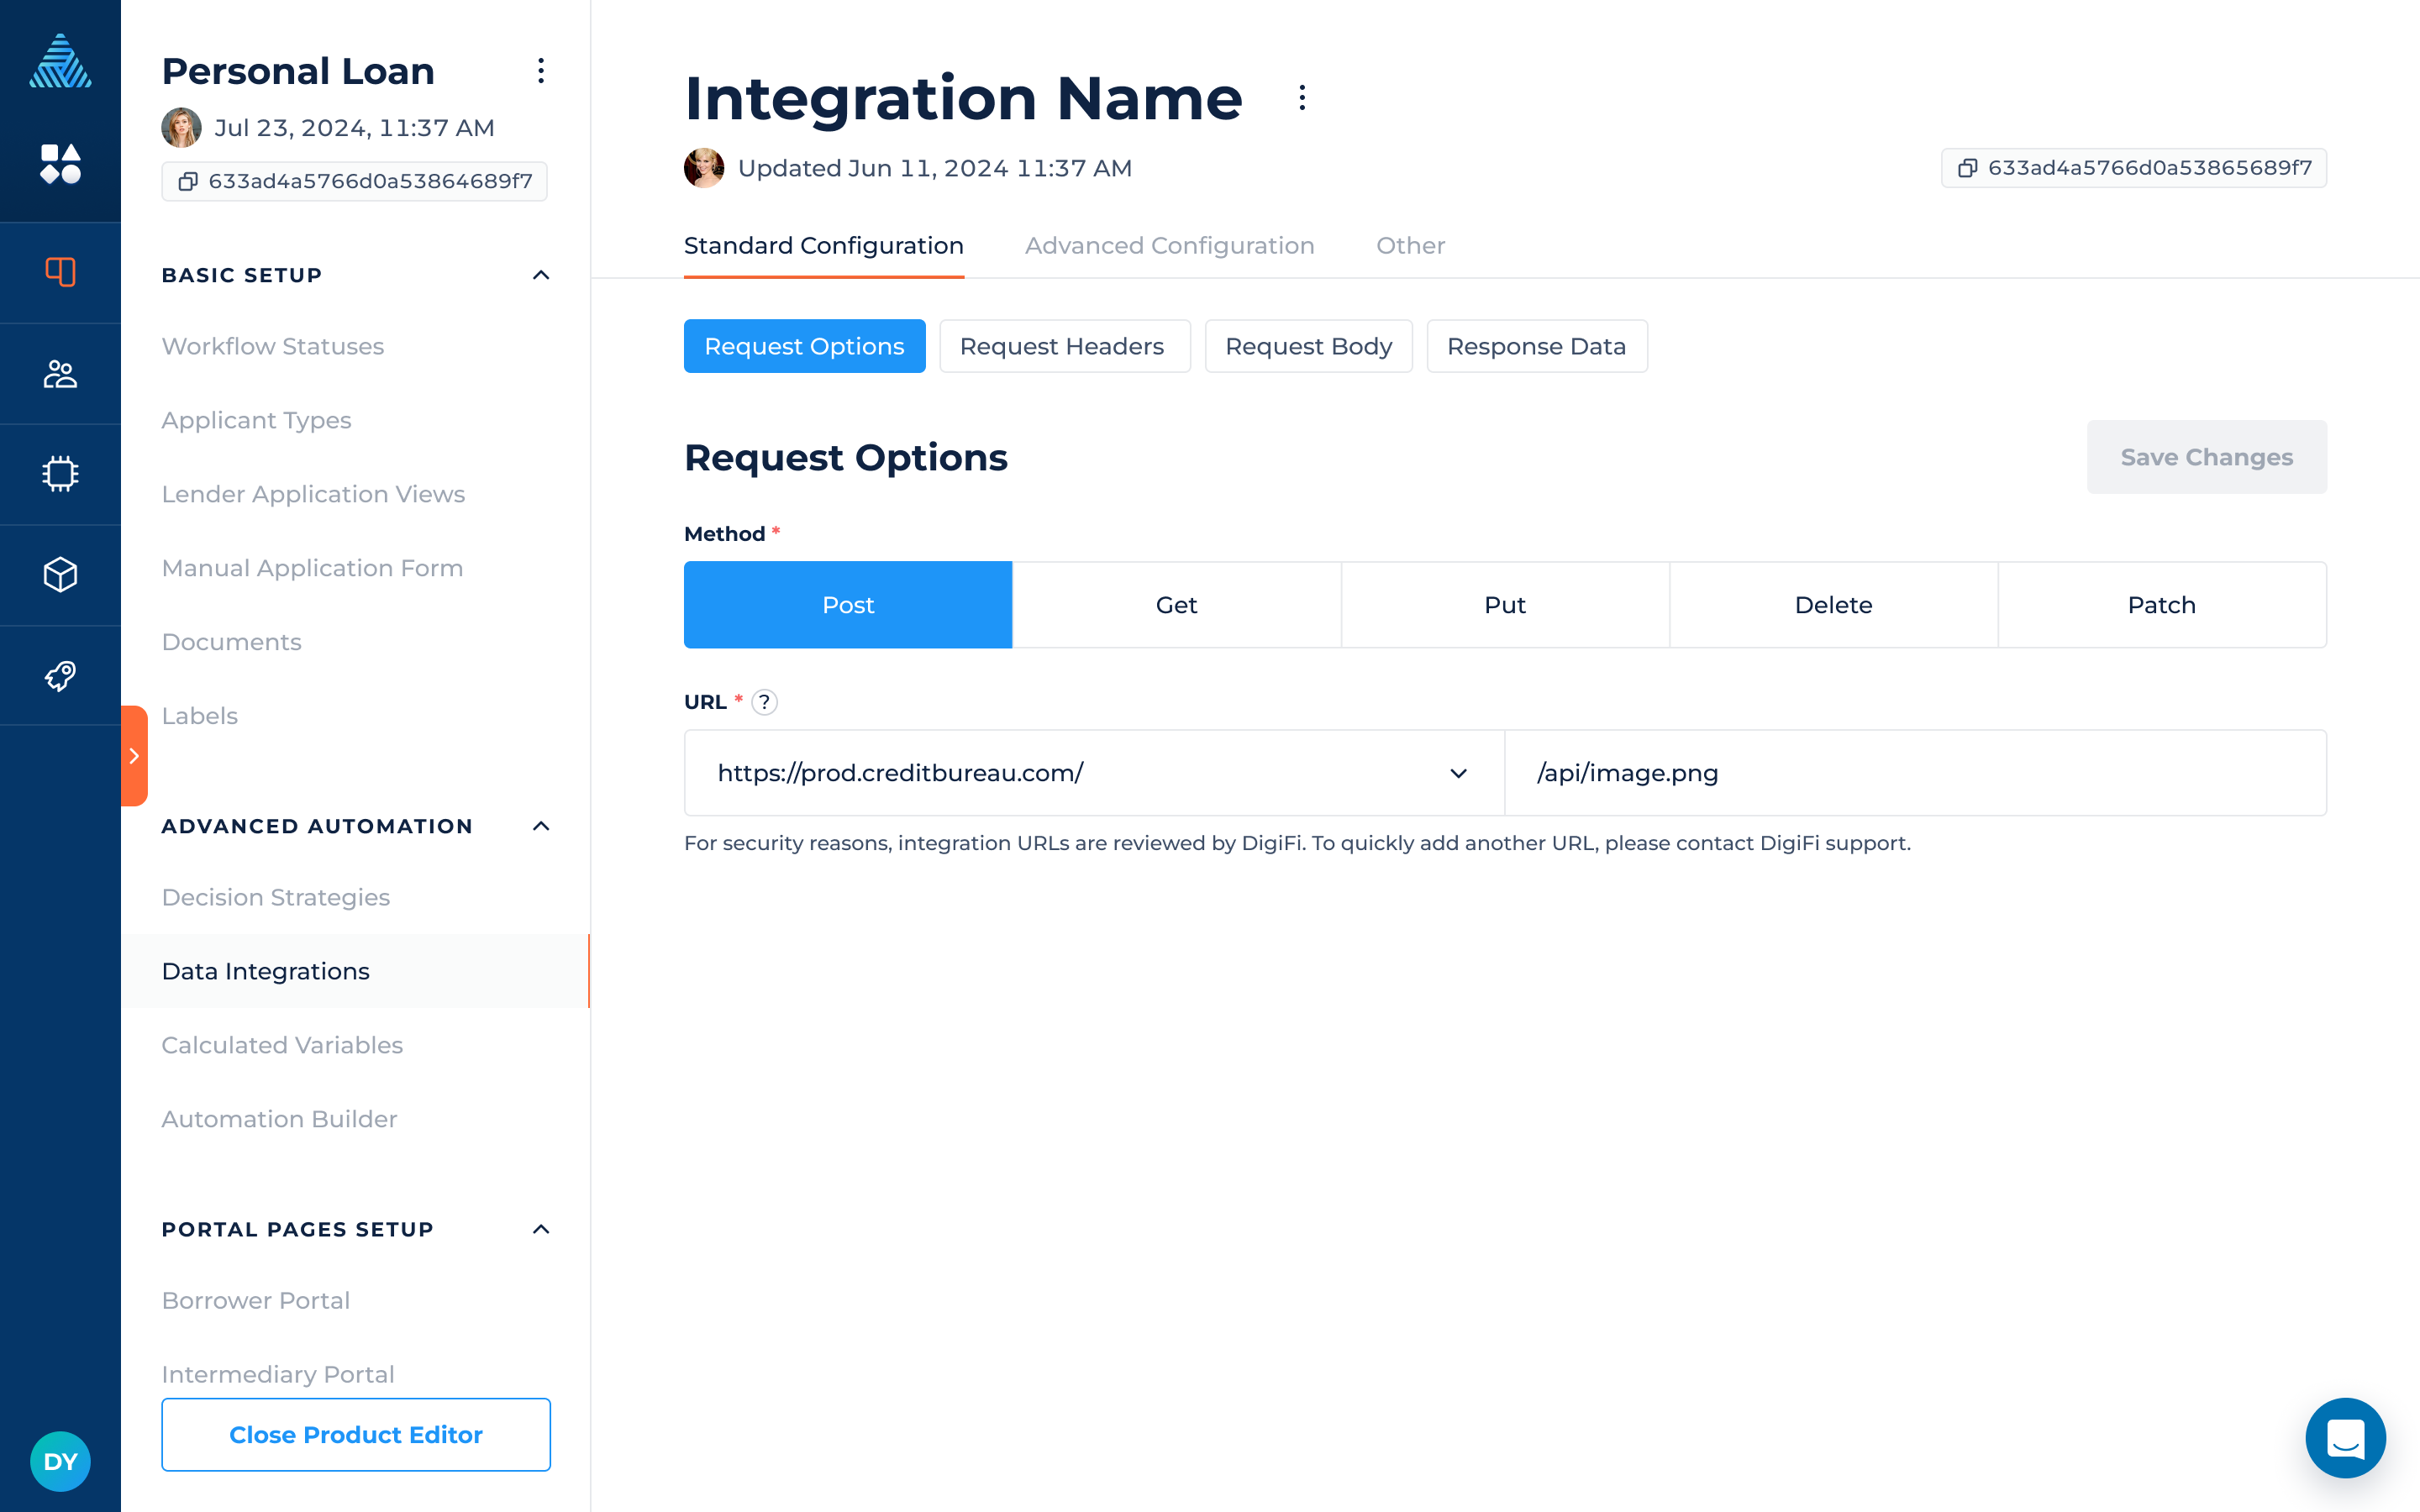Viewport: 2420px width, 1512px height.
Task: Click the rocket deployment sidebar icon
Action: click(x=60, y=676)
